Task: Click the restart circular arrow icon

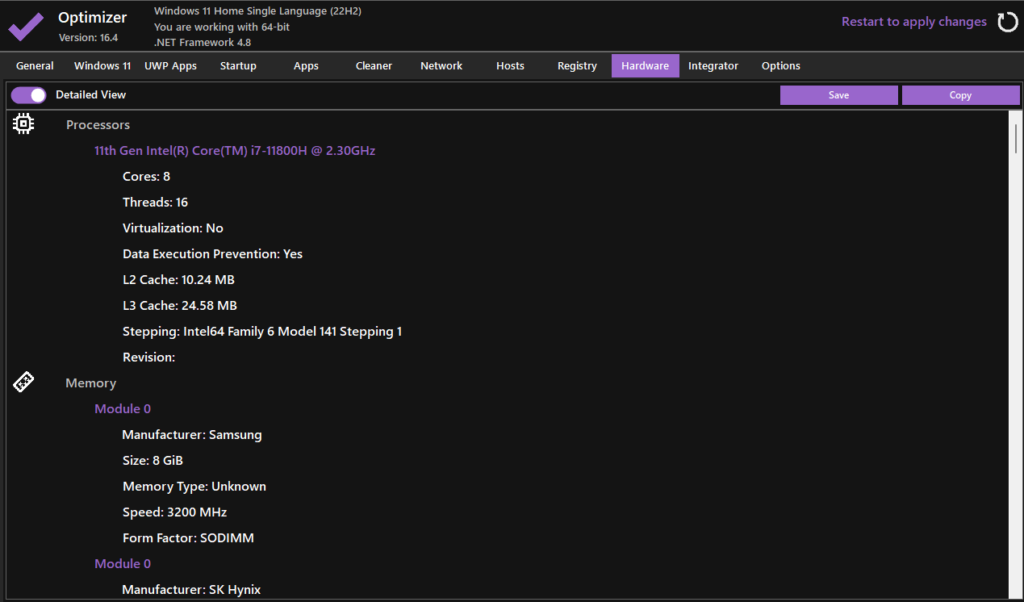Action: click(1007, 22)
